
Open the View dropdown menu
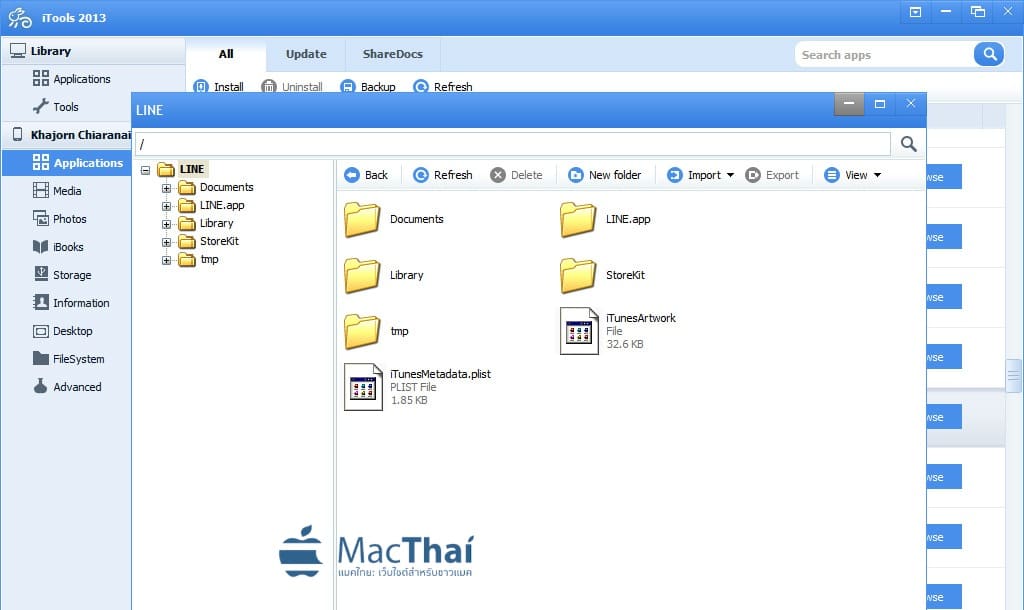coord(853,175)
